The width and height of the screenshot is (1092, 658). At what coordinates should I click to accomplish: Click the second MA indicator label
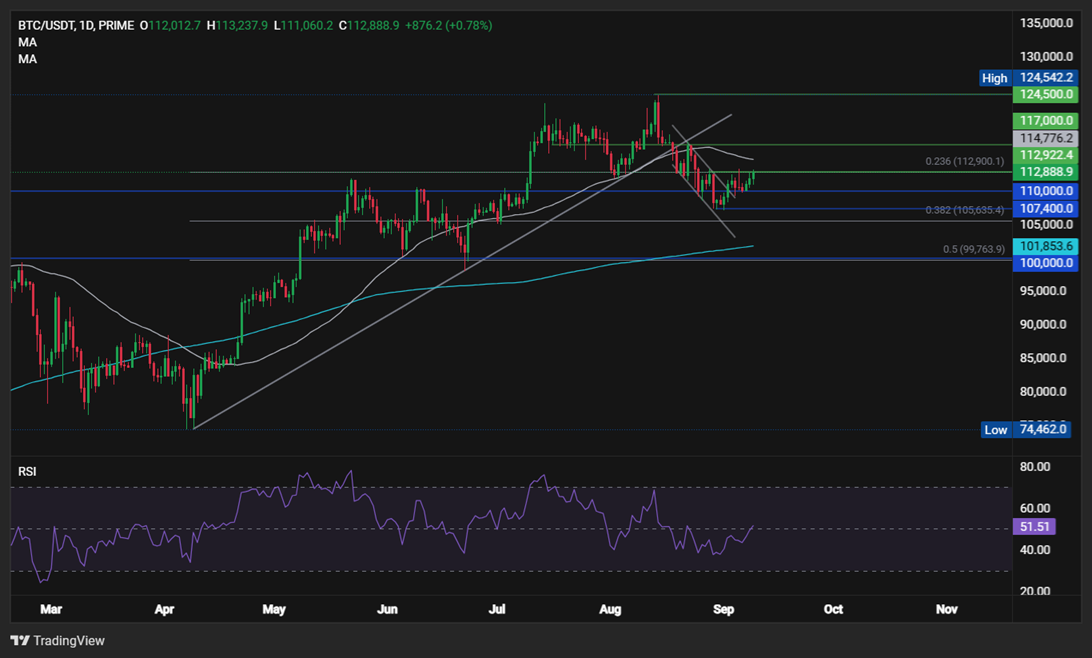[x=27, y=59]
